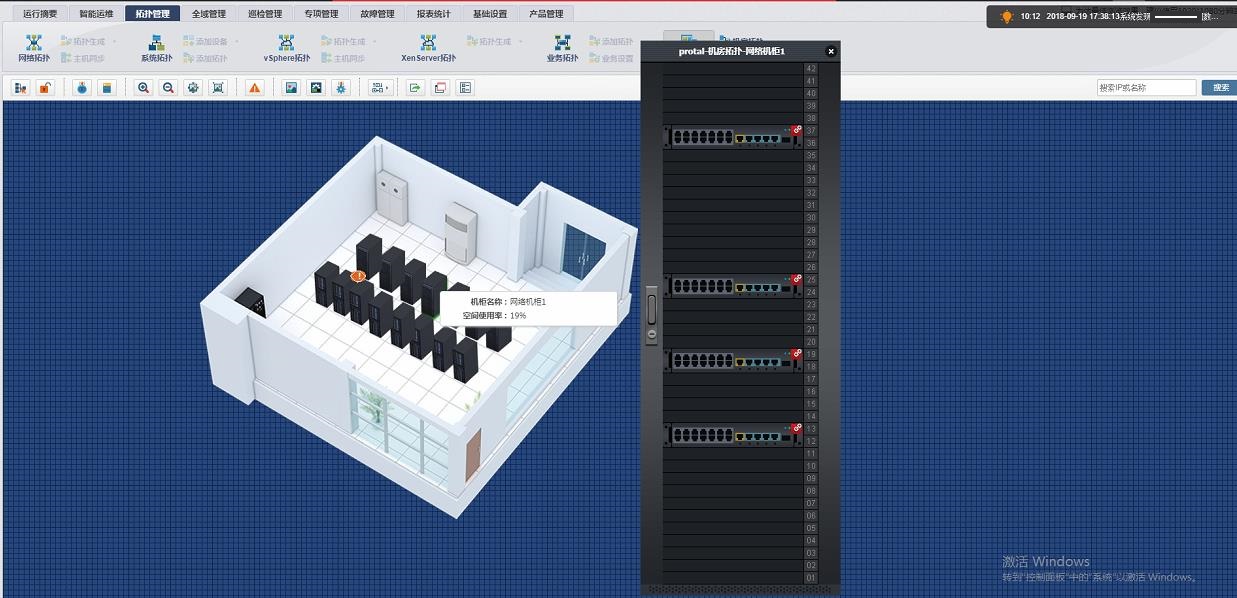Viewport: 1237px width, 598px height.
Task: Click the zoom out magnifier icon
Action: 168,88
